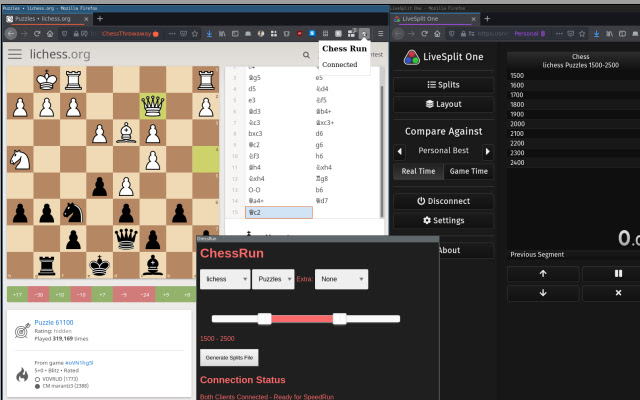This screenshot has width=640, height=400.
Task: Click the lower rating slider handle
Action: tap(264, 319)
